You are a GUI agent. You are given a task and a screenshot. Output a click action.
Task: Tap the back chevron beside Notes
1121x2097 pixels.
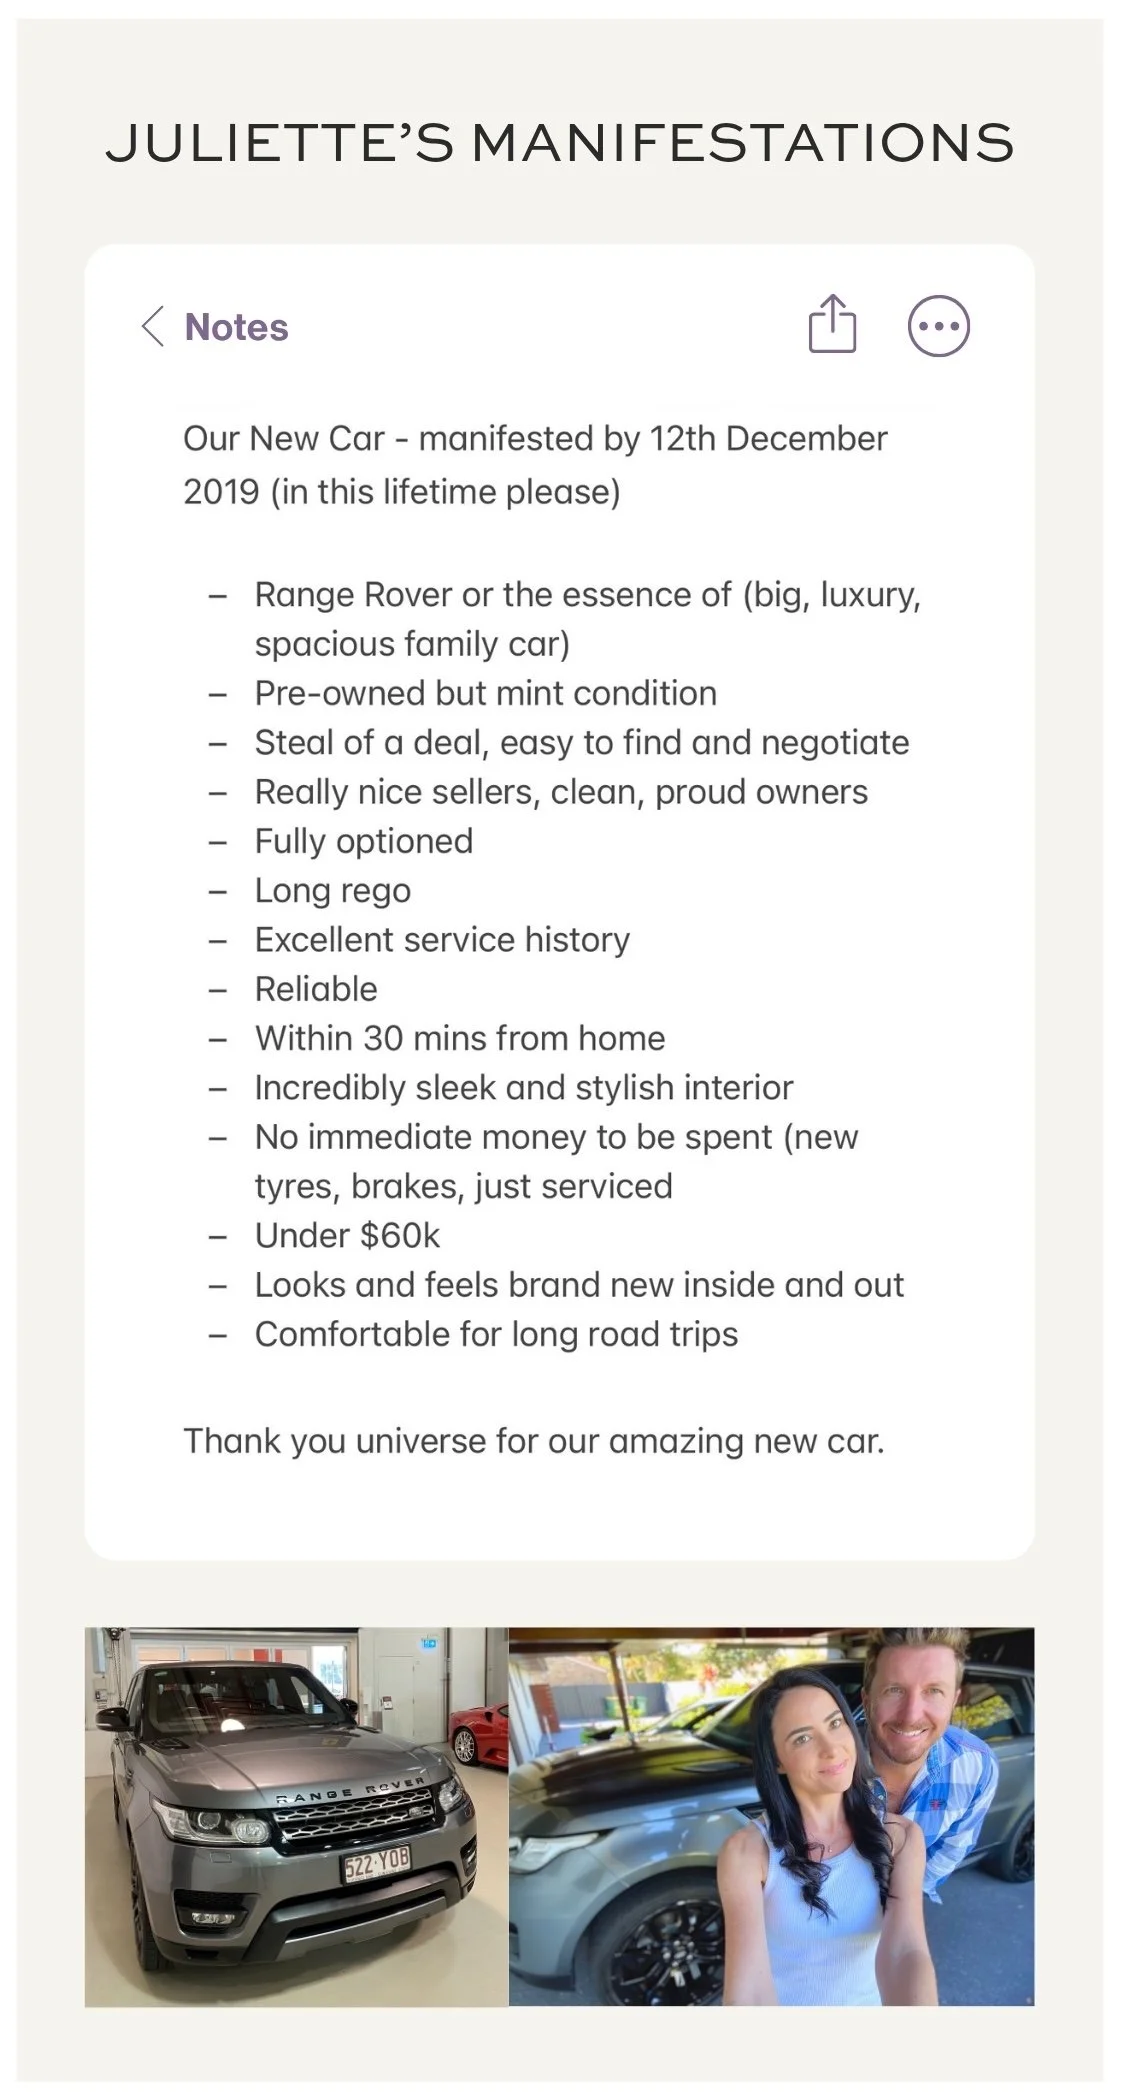pos(152,327)
